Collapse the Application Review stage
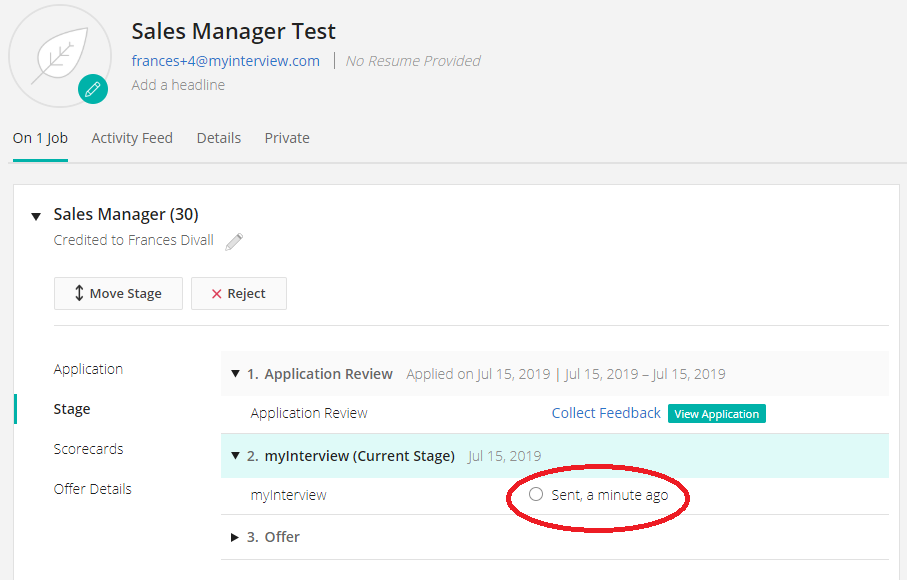907x580 pixels. coord(236,374)
